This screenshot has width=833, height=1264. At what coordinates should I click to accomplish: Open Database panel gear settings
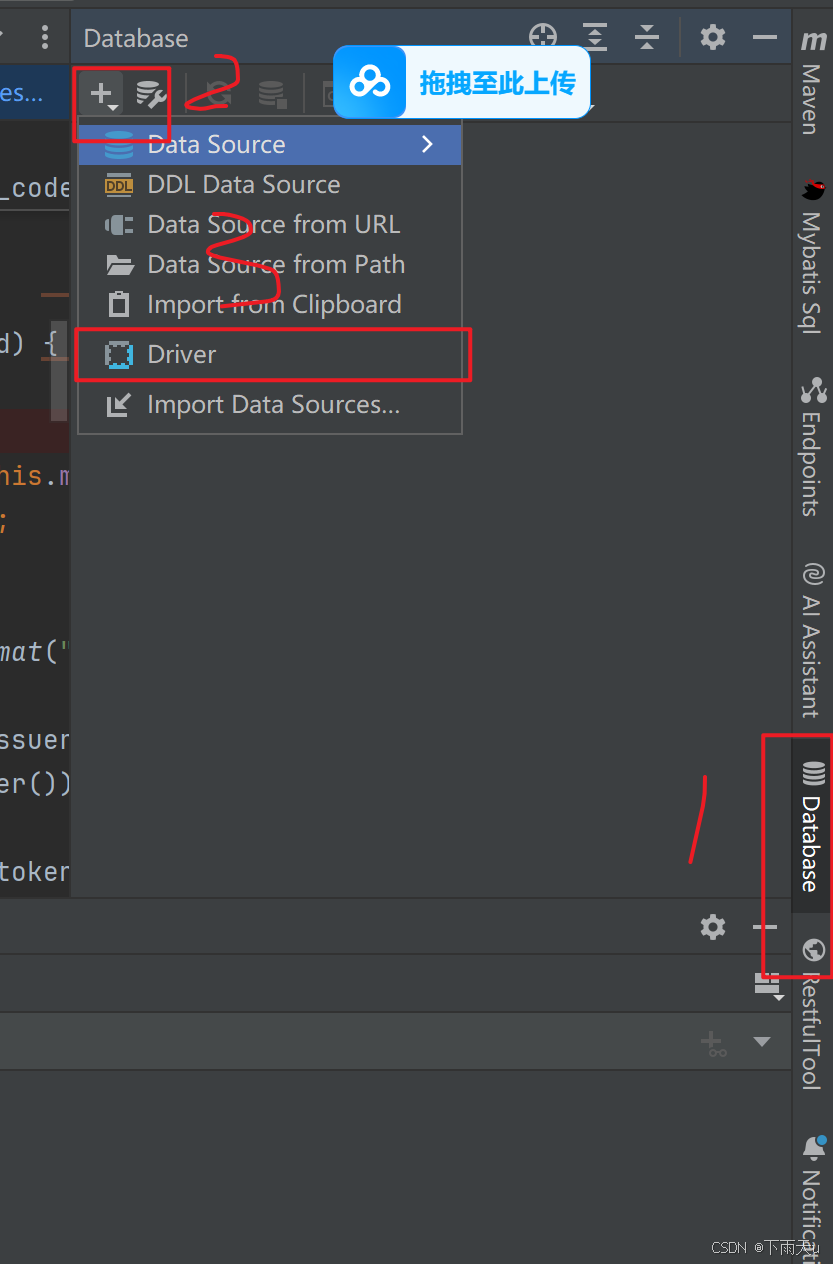[713, 38]
